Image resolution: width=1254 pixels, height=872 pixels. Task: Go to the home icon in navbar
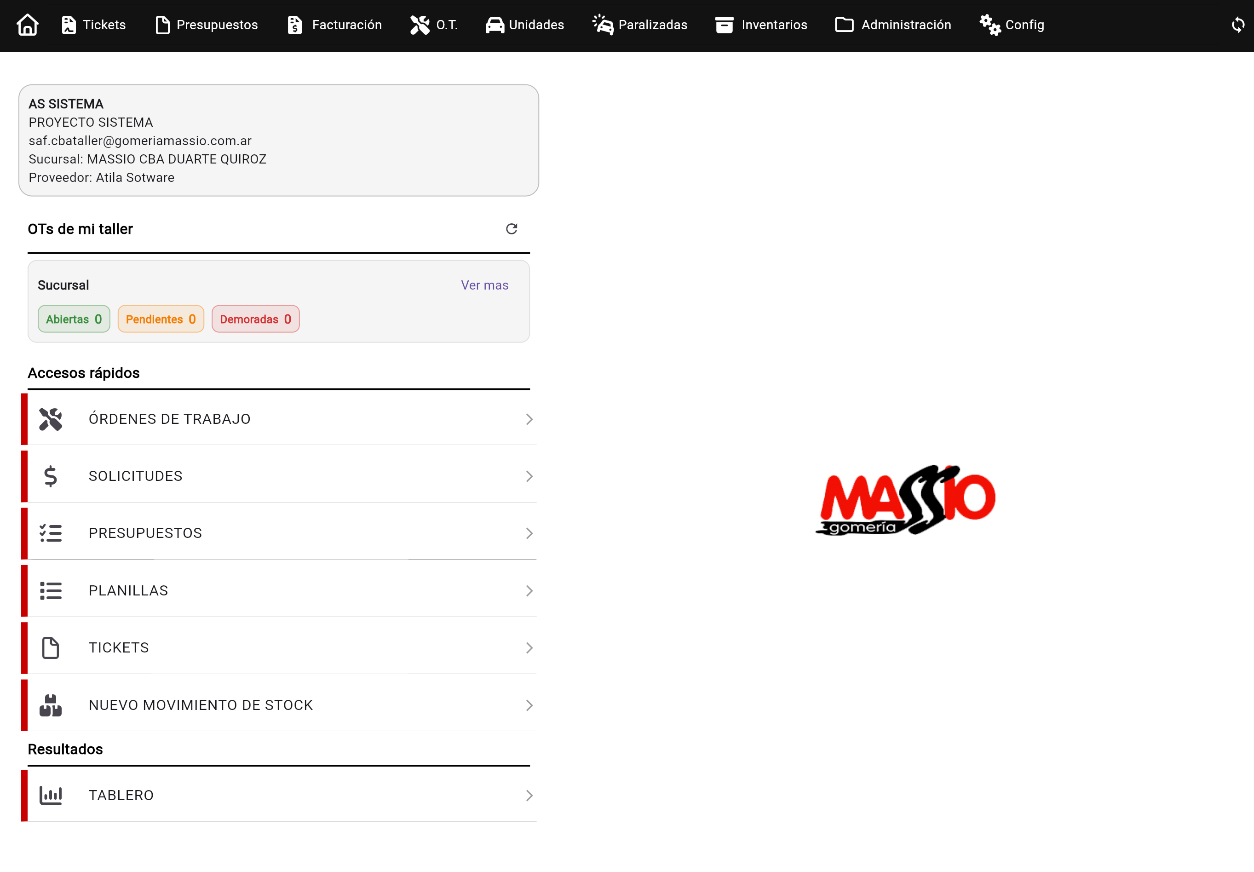28,25
